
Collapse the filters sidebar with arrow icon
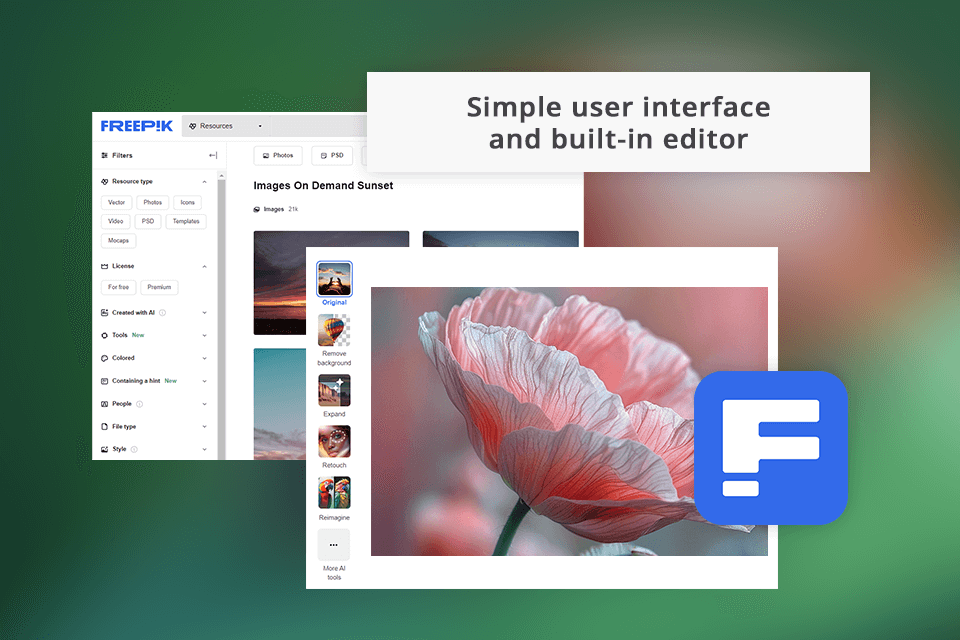(x=213, y=156)
